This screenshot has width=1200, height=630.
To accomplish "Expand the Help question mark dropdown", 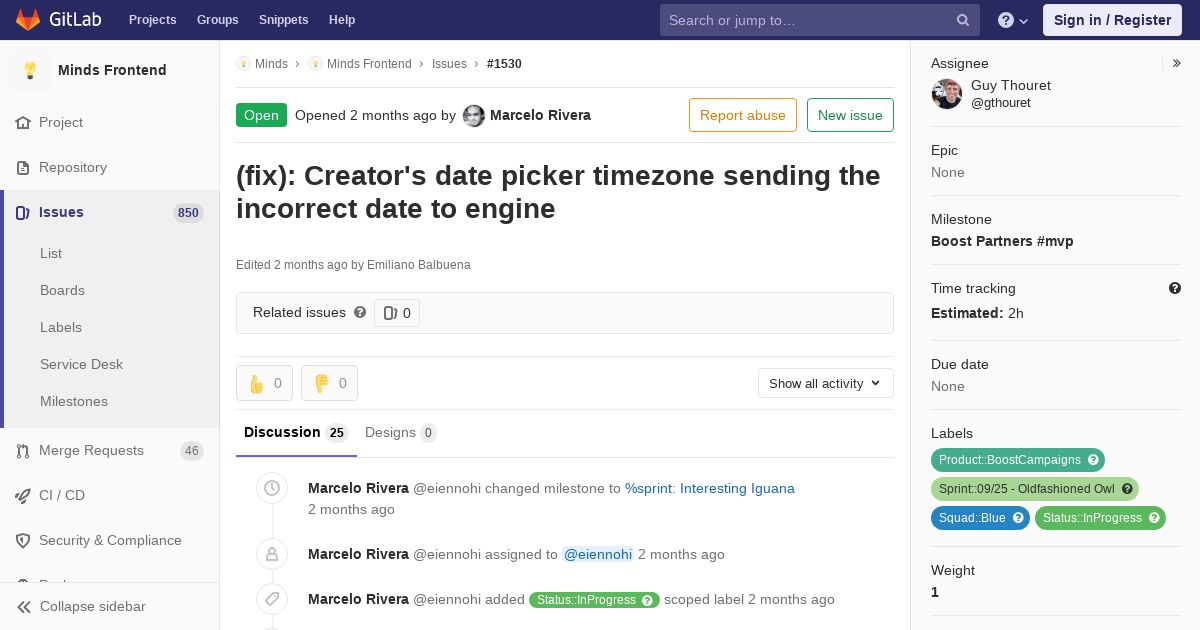I will click(x=1014, y=20).
